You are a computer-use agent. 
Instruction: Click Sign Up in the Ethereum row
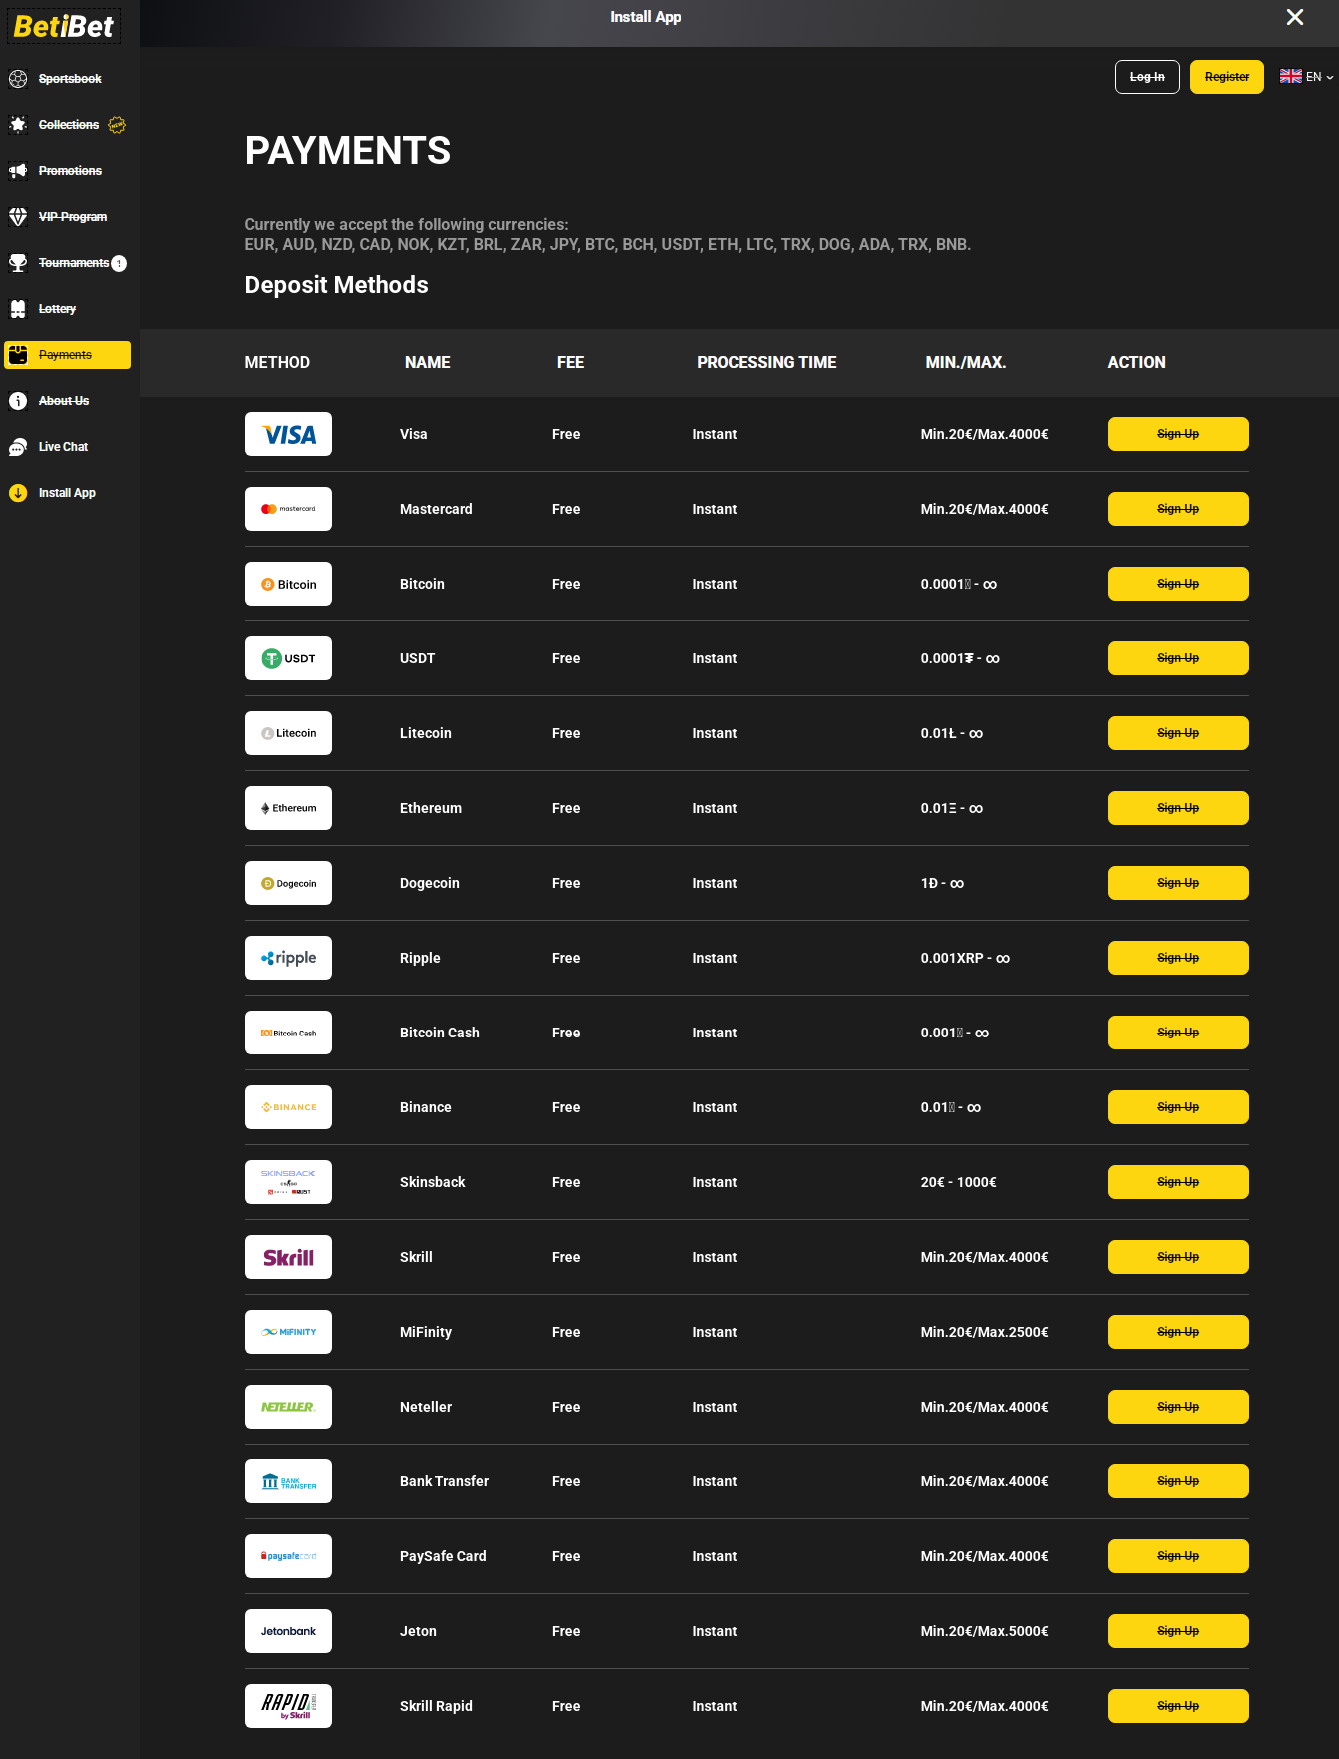(x=1178, y=808)
